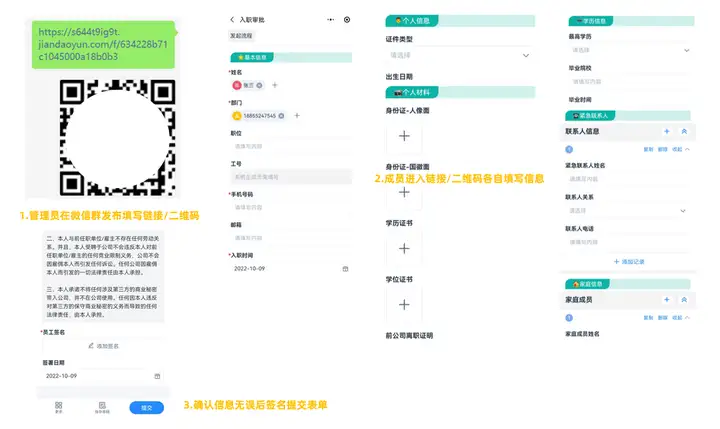
Task: Click the 入职时间 date value 2022-10-09
Action: tap(249, 269)
